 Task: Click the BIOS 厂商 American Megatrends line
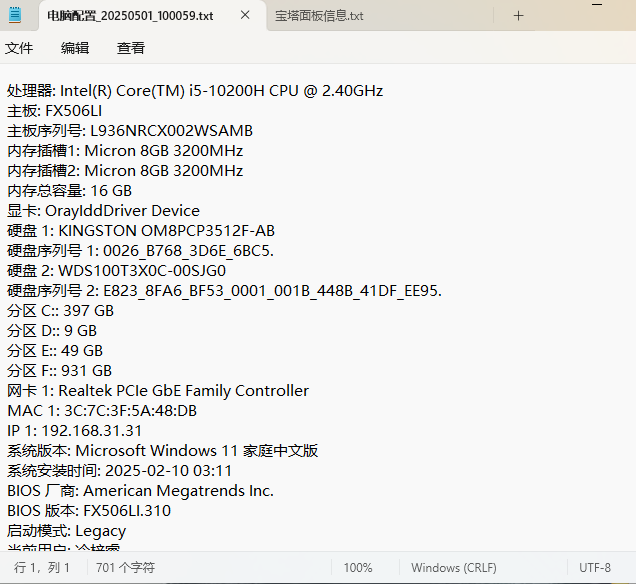[140, 491]
